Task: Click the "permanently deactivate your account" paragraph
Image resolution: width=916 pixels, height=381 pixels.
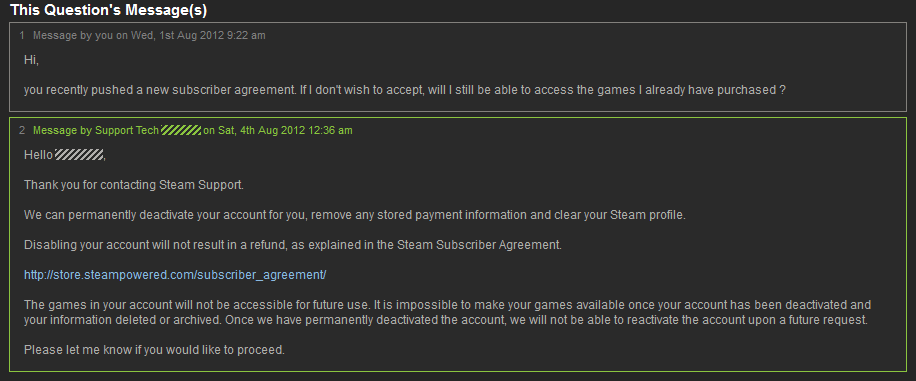Action: [x=355, y=215]
